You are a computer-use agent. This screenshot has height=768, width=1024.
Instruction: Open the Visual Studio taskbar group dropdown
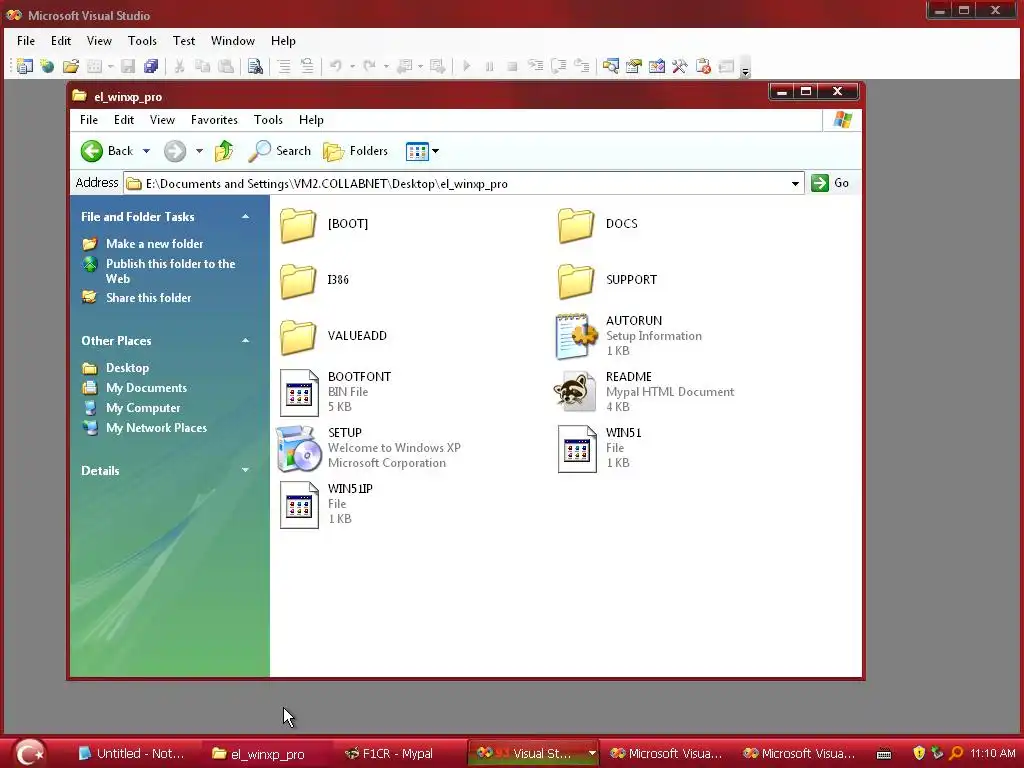pyautogui.click(x=592, y=753)
